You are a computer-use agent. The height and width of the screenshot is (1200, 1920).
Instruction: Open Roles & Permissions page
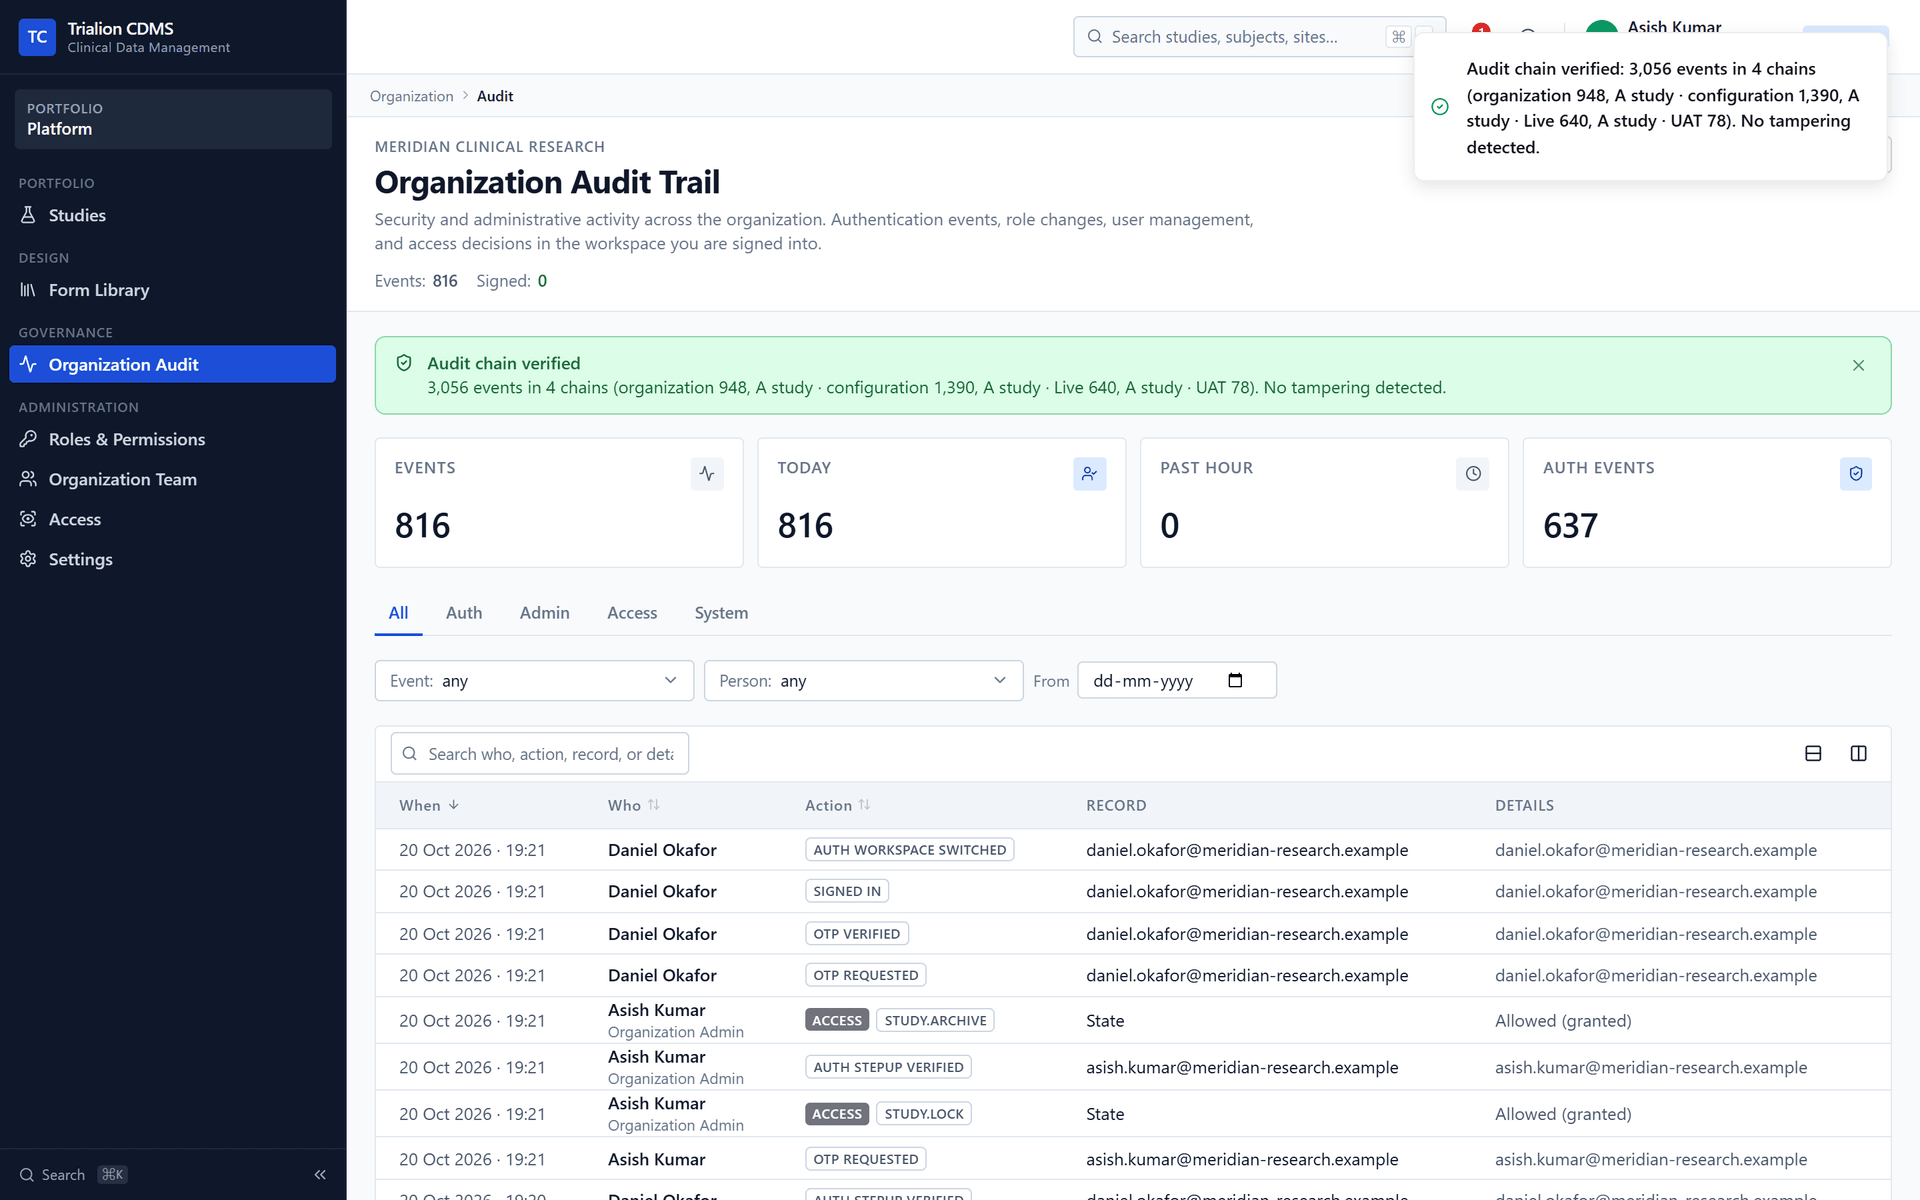pos(173,439)
